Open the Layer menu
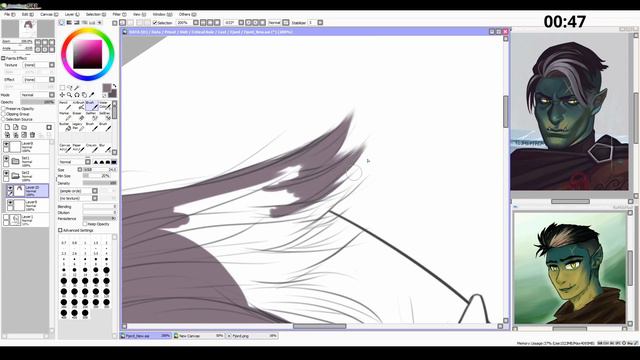The width and height of the screenshot is (640, 360). (72, 14)
